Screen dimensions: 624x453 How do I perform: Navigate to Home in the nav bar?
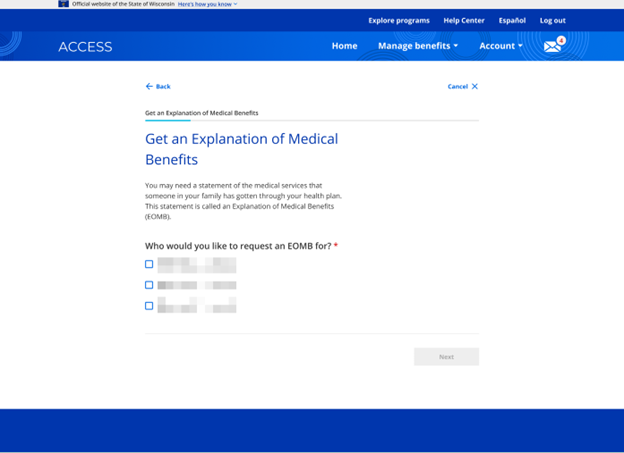pos(344,46)
